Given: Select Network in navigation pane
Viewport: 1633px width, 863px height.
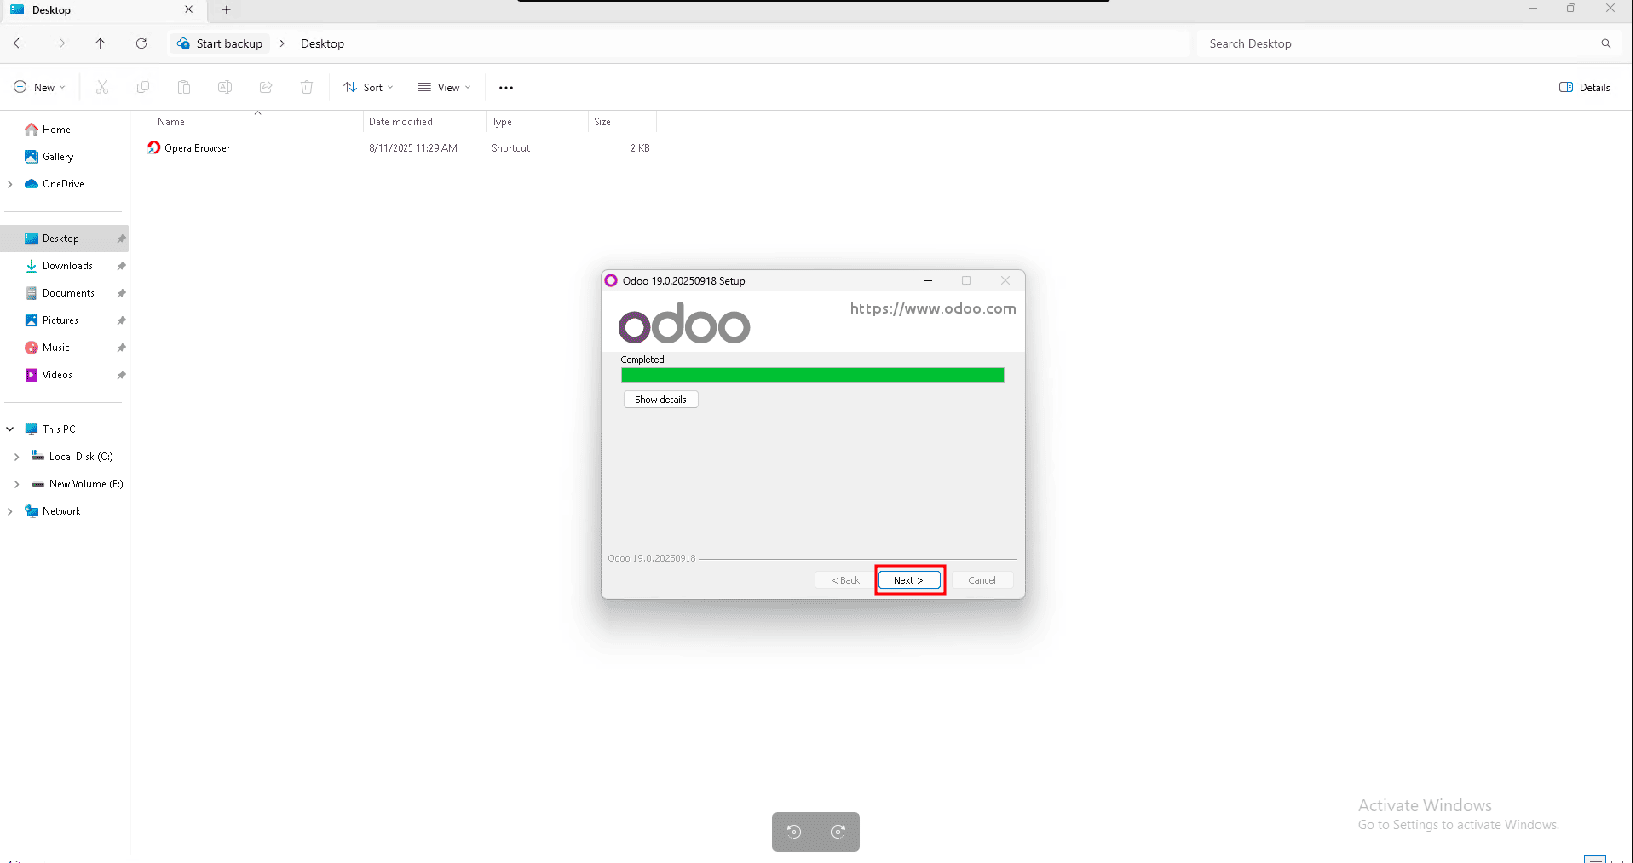Looking at the screenshot, I should (x=61, y=511).
